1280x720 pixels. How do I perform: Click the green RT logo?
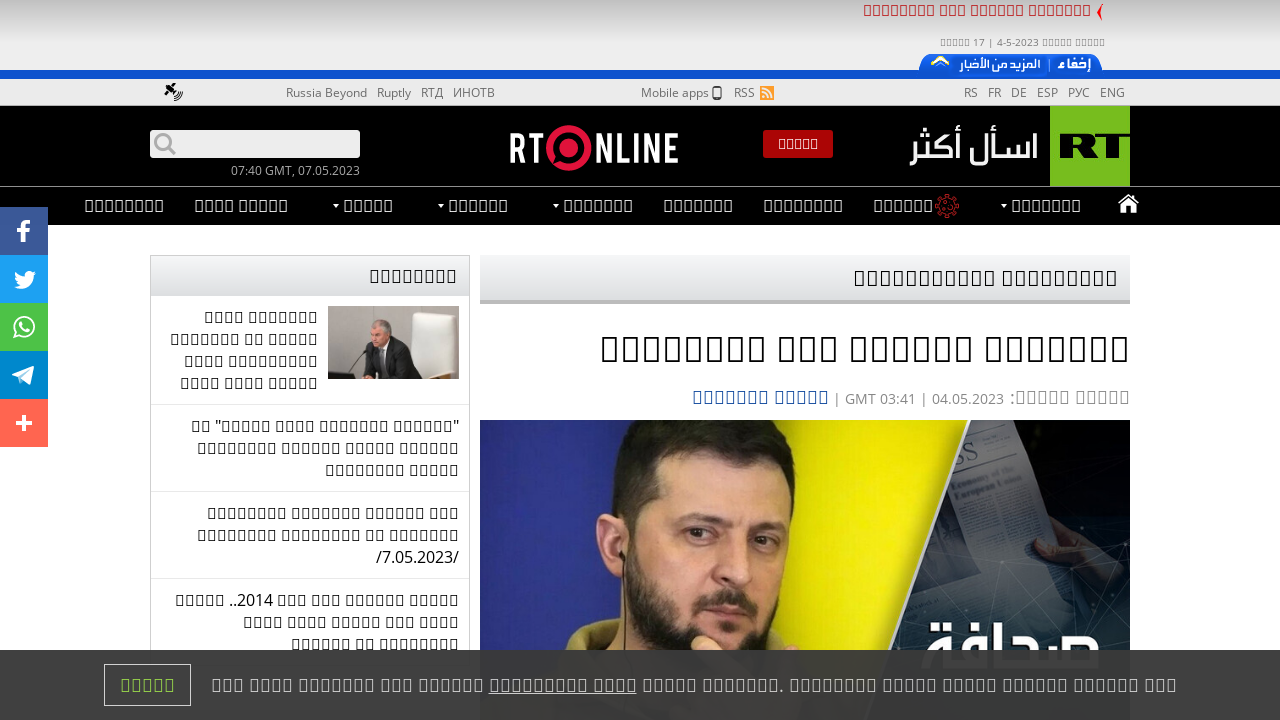[x=1090, y=146]
